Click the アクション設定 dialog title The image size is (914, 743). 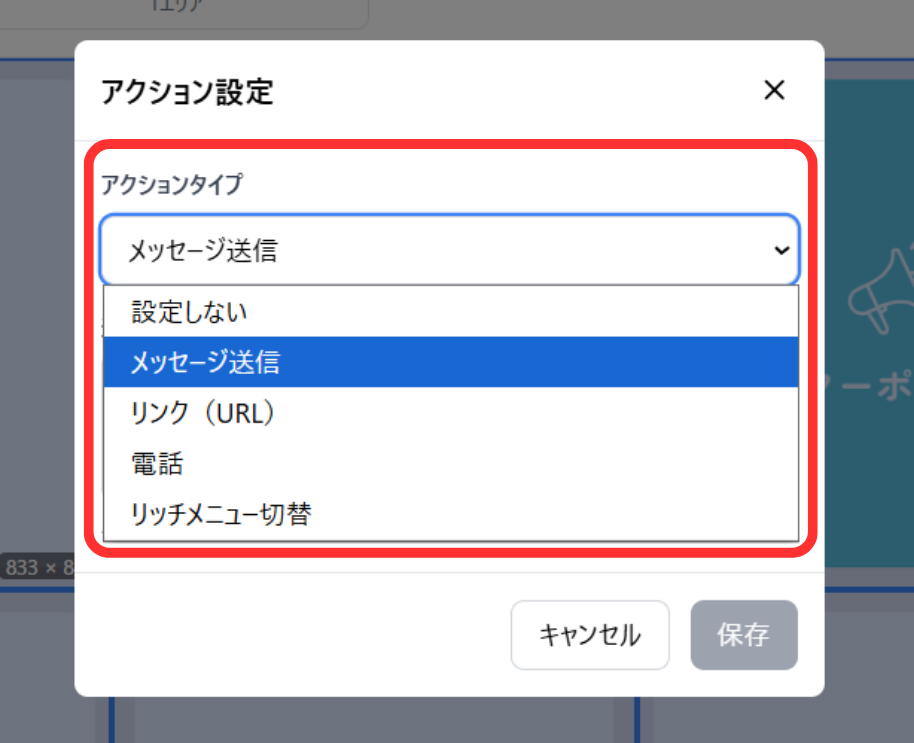coord(187,93)
